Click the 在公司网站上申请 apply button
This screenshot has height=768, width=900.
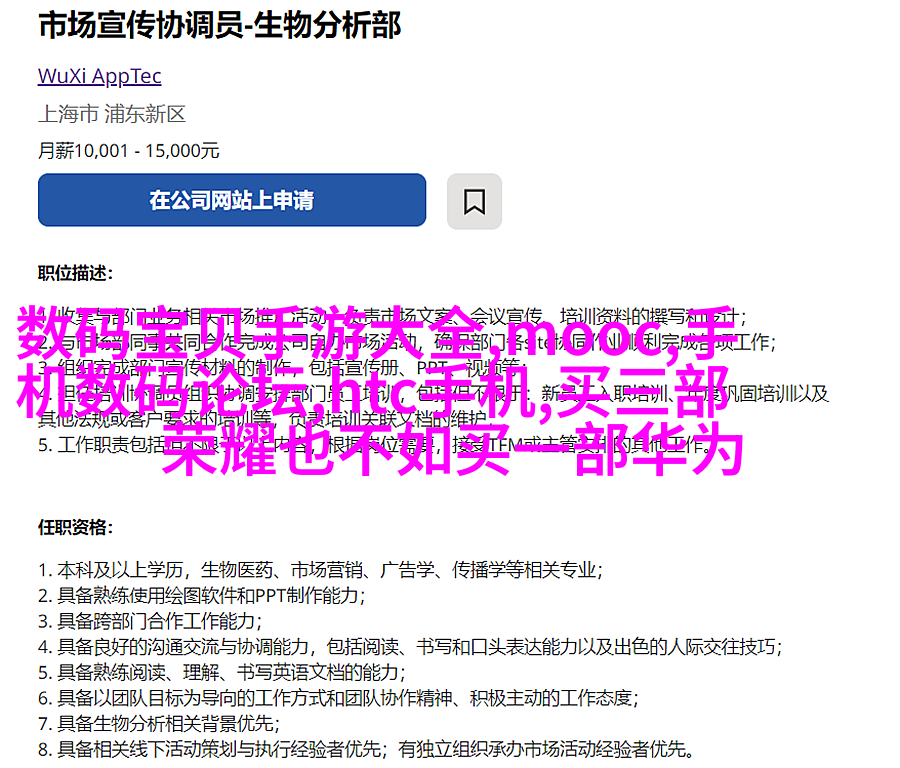(232, 200)
